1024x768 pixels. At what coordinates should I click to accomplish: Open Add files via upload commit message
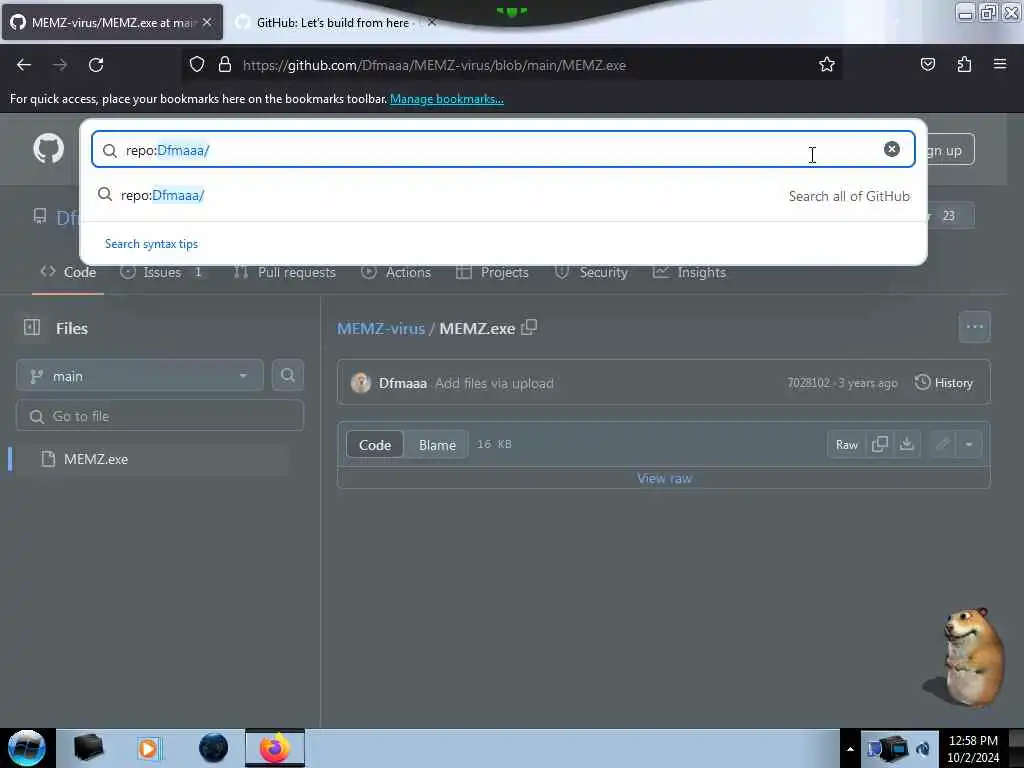click(x=494, y=383)
